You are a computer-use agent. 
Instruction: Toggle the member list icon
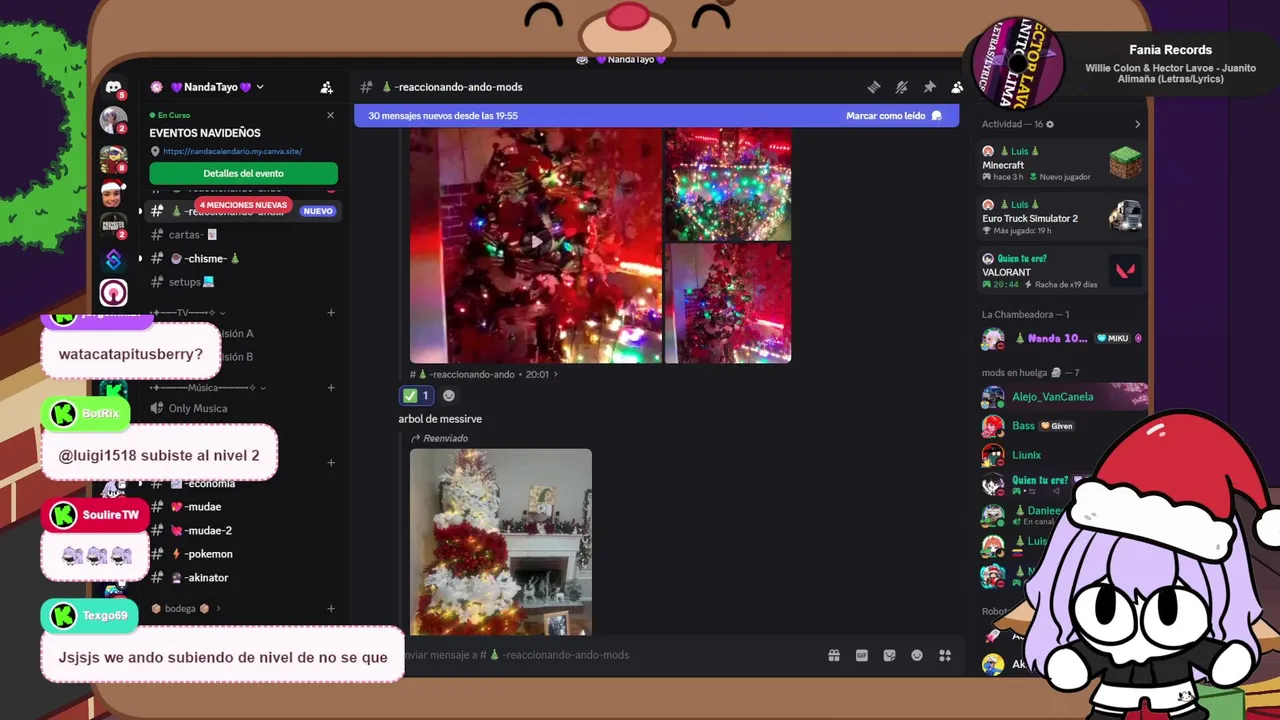coord(956,87)
